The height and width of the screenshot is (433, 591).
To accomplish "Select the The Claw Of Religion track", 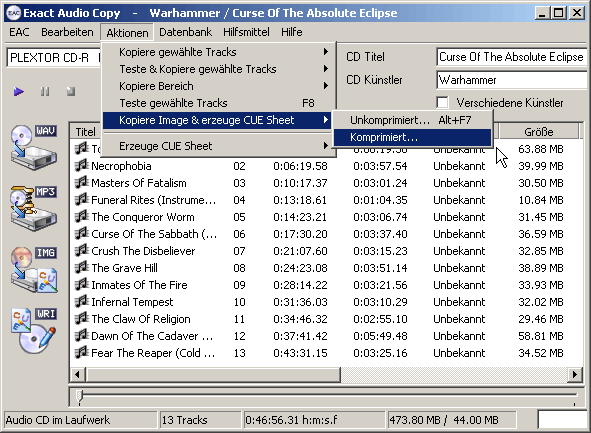I will click(x=325, y=318).
